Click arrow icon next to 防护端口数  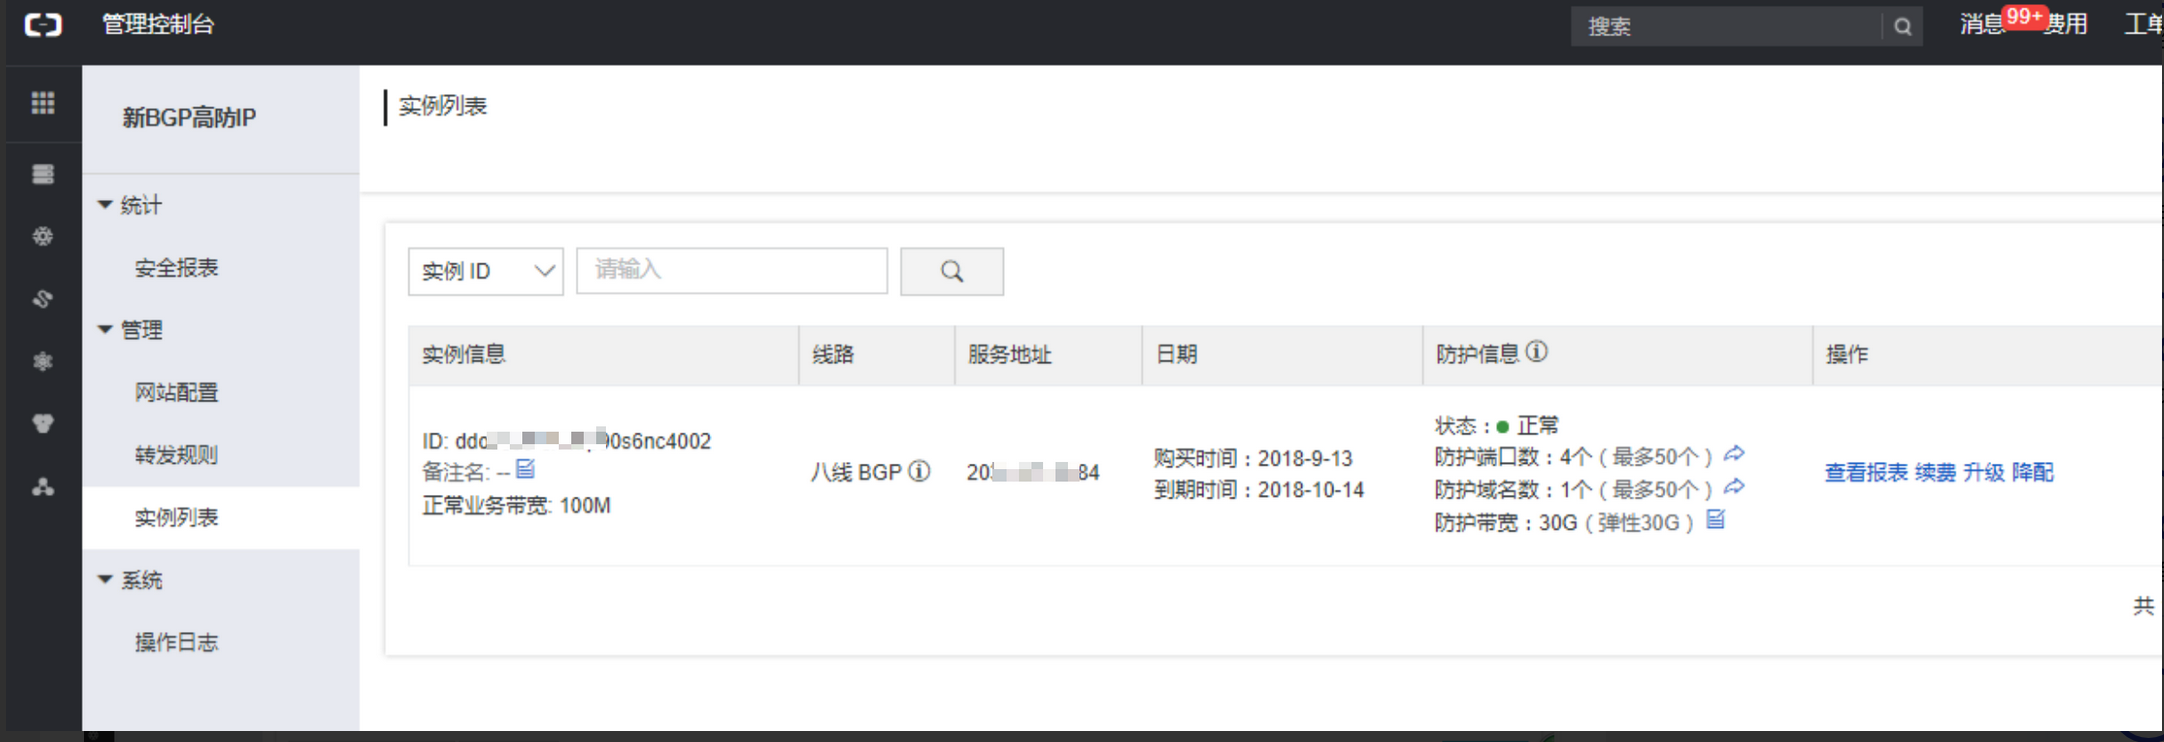point(1735,454)
